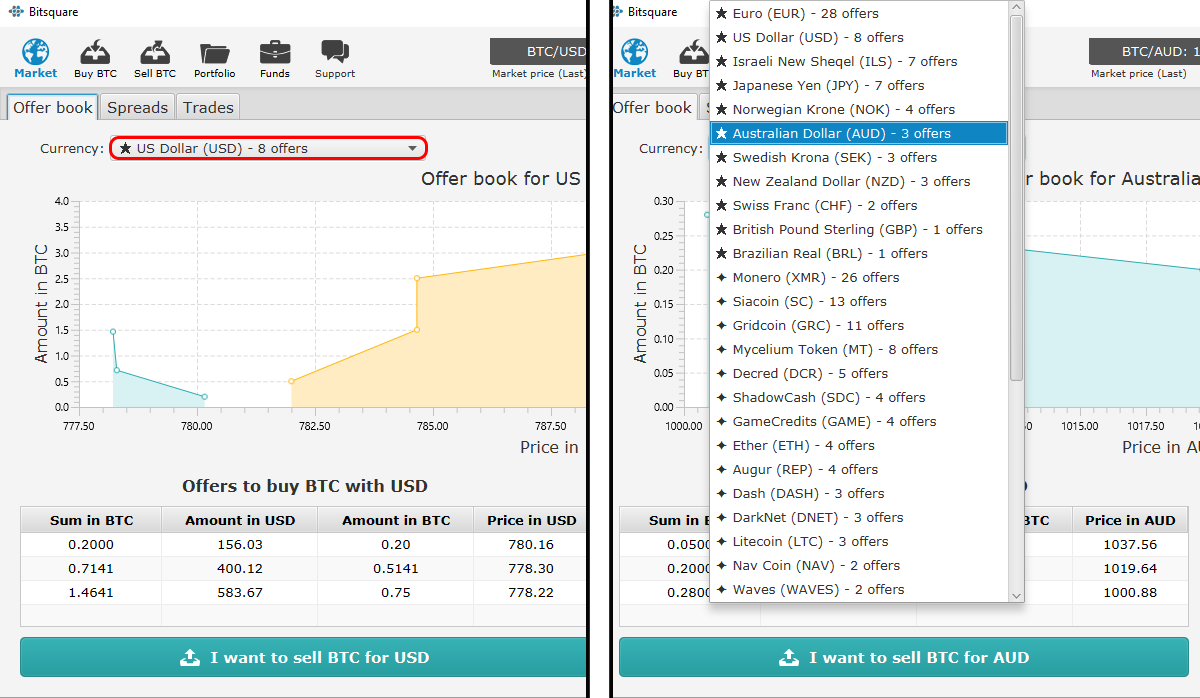Click Market icon in right window
Image resolution: width=1200 pixels, height=698 pixels.
coord(635,58)
